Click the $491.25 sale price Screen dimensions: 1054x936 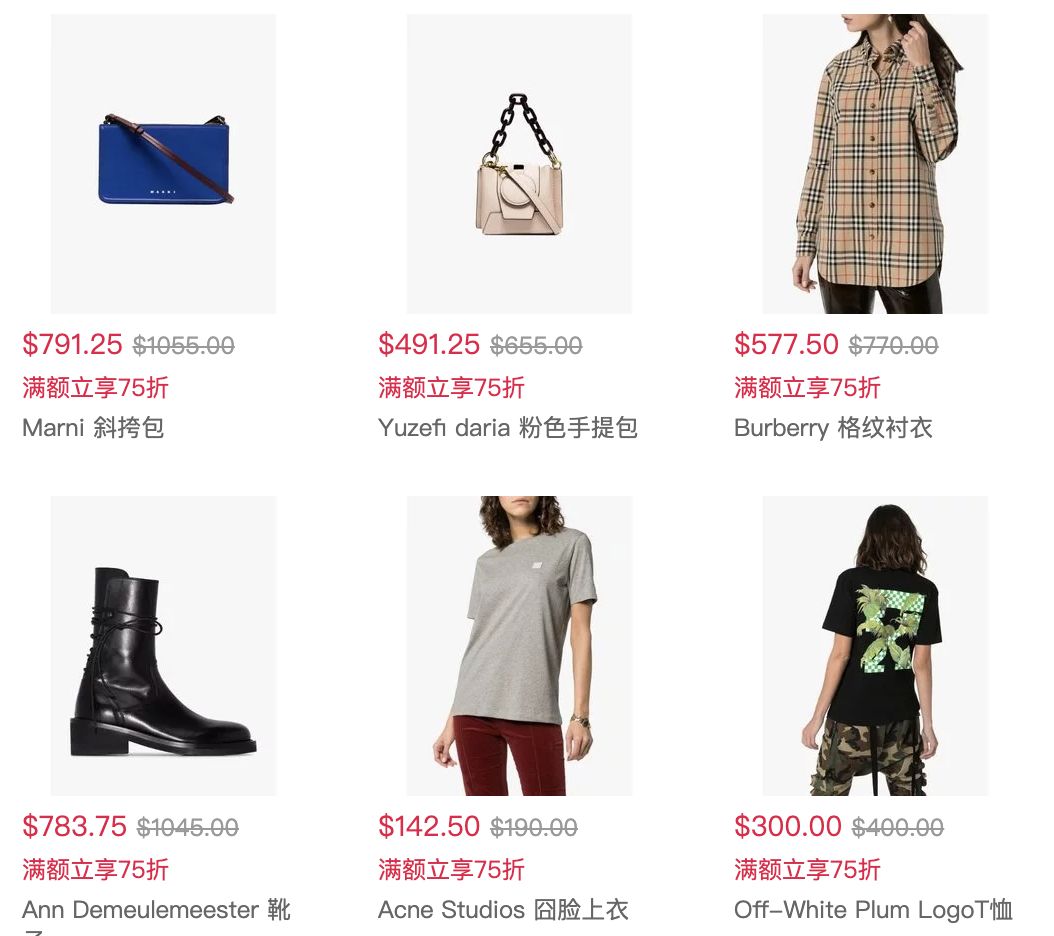pos(429,344)
